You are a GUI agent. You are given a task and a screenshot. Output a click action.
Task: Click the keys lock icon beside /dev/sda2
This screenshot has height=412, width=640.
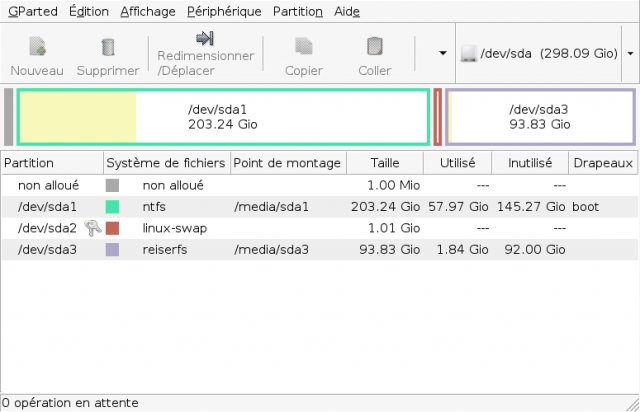(x=93, y=228)
